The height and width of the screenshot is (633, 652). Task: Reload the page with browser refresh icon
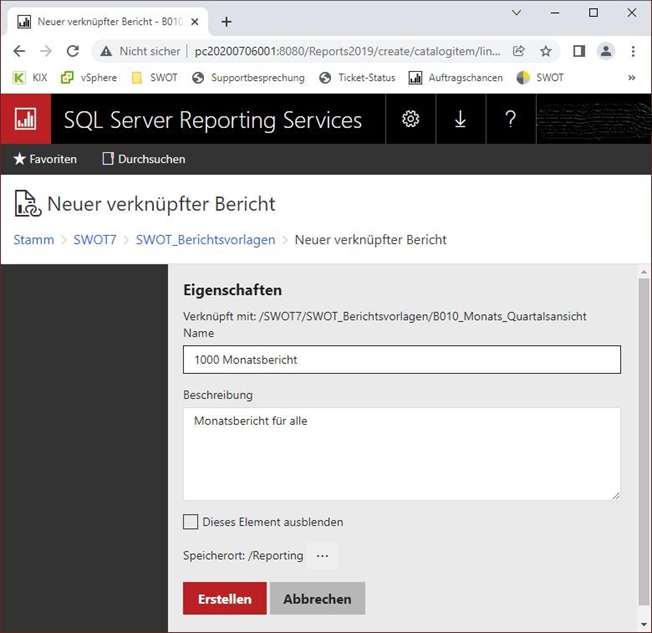[x=72, y=51]
